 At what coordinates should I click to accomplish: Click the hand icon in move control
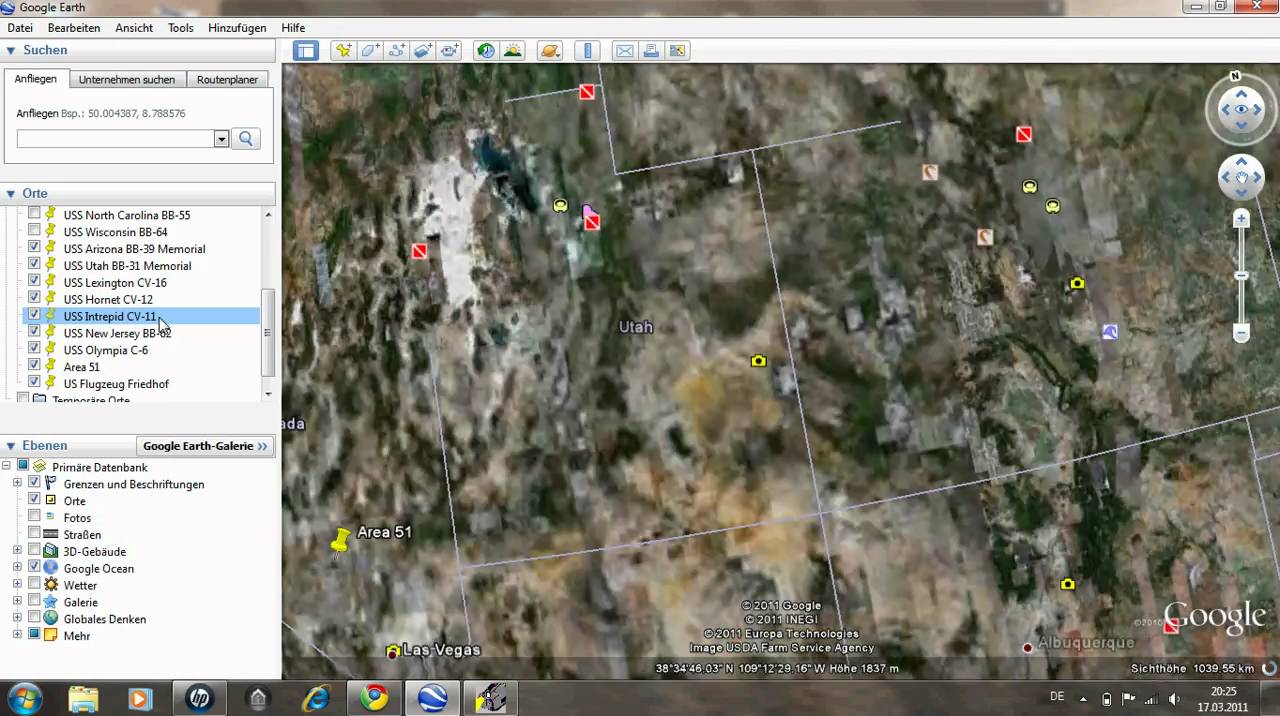1241,178
